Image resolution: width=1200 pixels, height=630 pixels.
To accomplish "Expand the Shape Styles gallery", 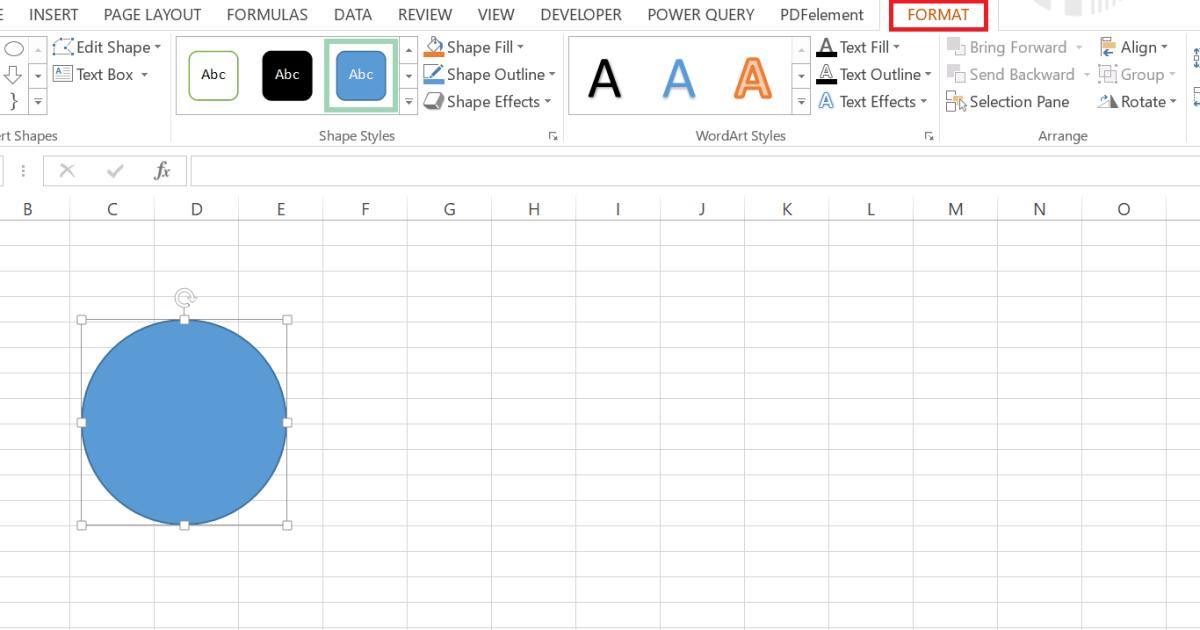I will coord(409,100).
